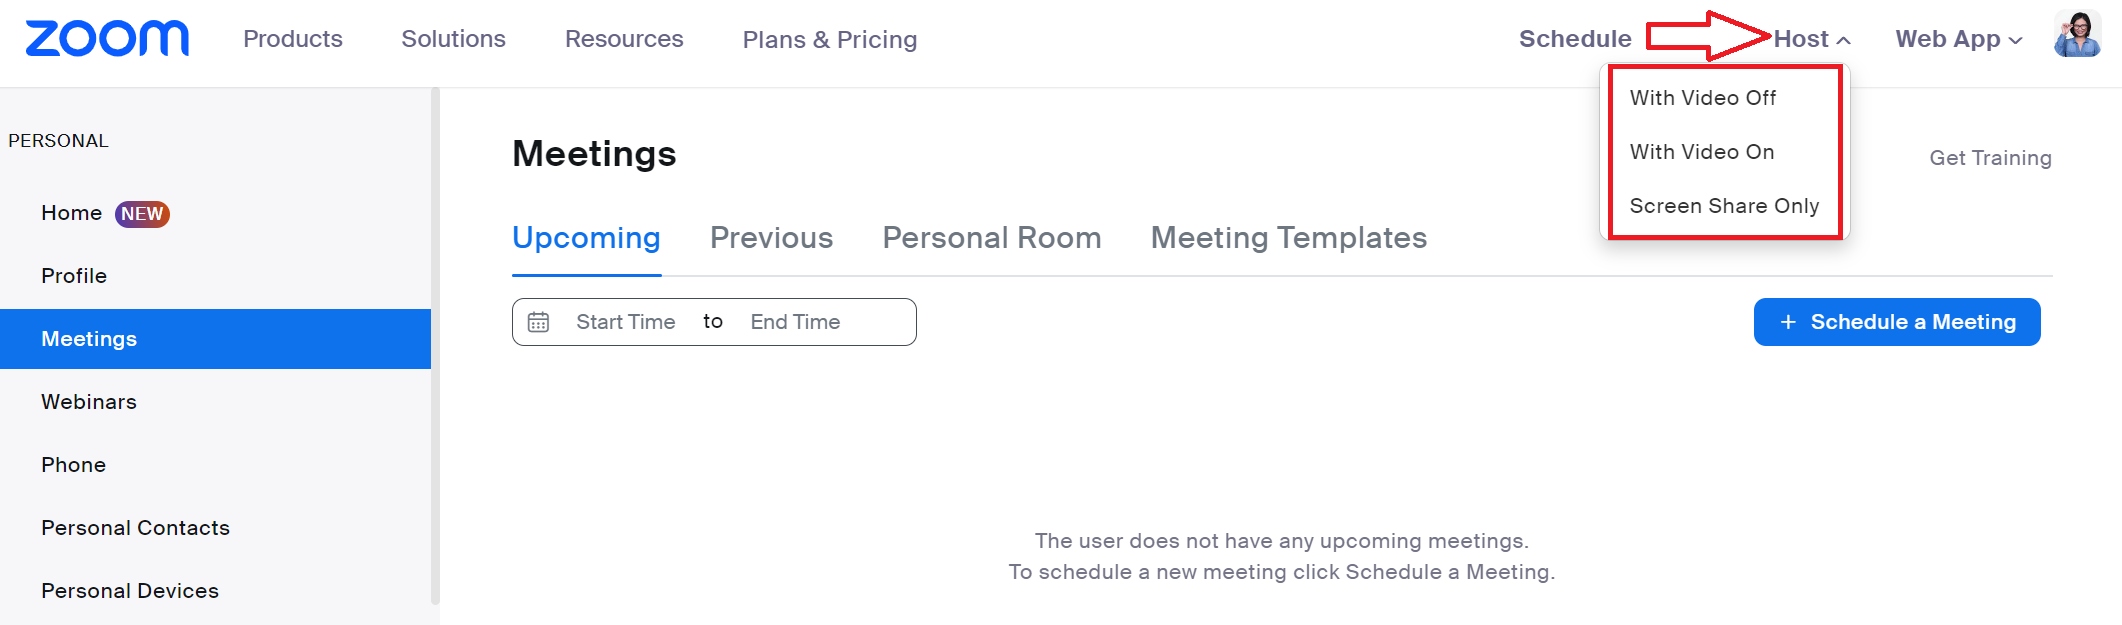The height and width of the screenshot is (625, 2122).
Task: Click the calendar icon in date range
Action: 538,322
